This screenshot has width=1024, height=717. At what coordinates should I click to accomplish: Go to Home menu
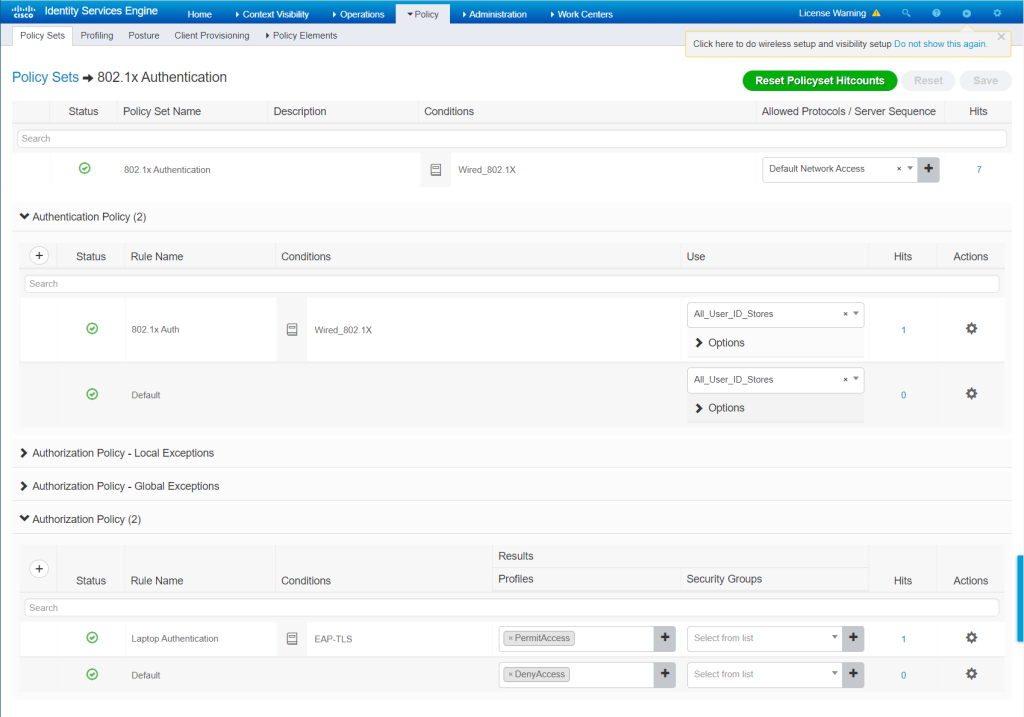coord(199,14)
